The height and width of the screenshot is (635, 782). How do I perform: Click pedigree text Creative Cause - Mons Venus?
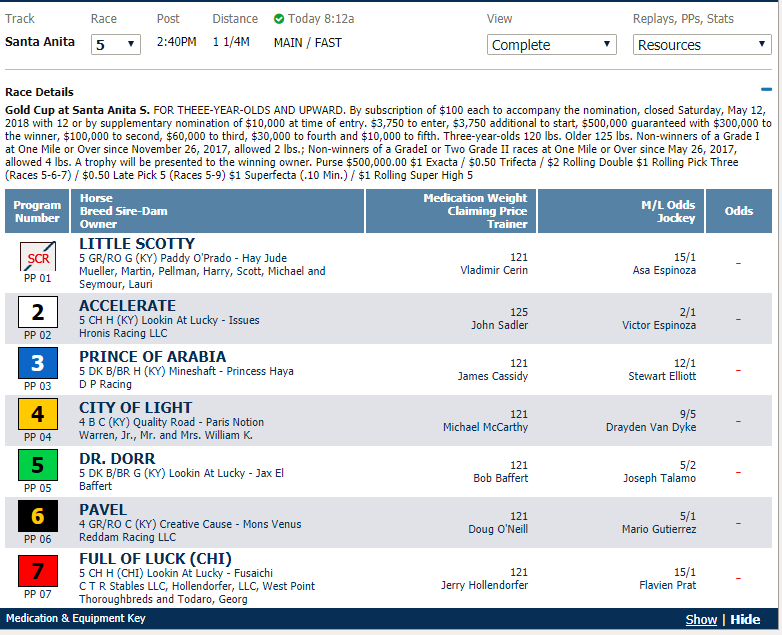[x=230, y=524]
